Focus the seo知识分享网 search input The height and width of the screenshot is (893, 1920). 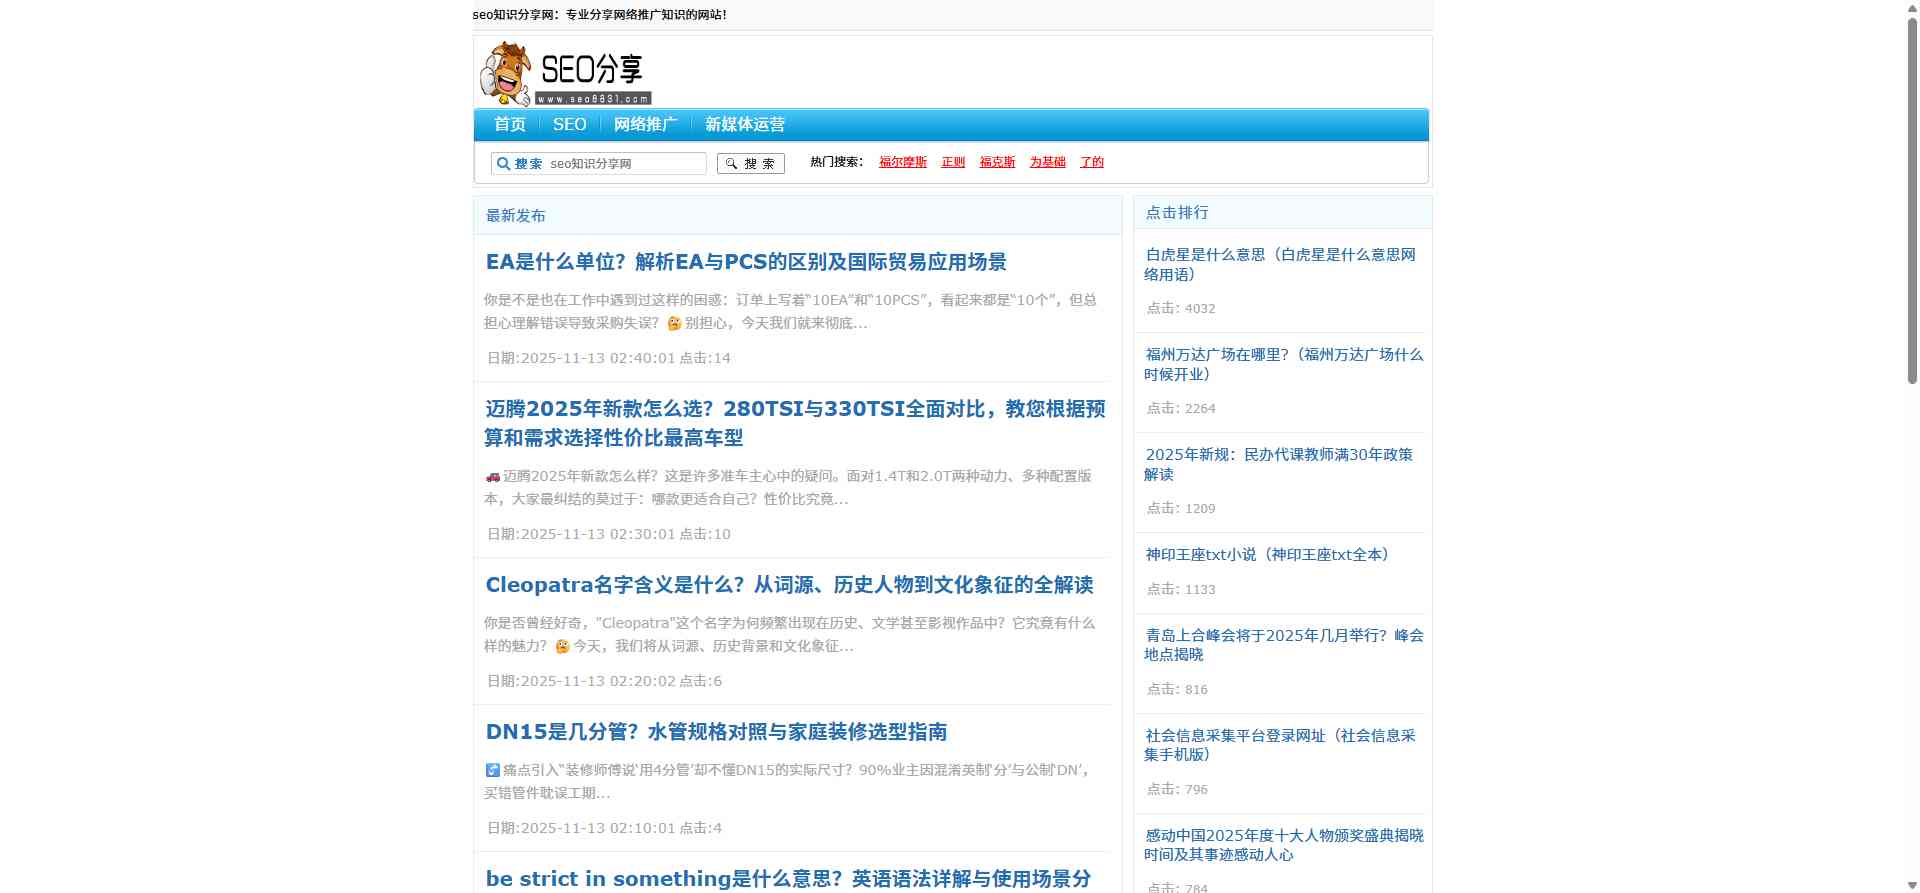pos(625,164)
